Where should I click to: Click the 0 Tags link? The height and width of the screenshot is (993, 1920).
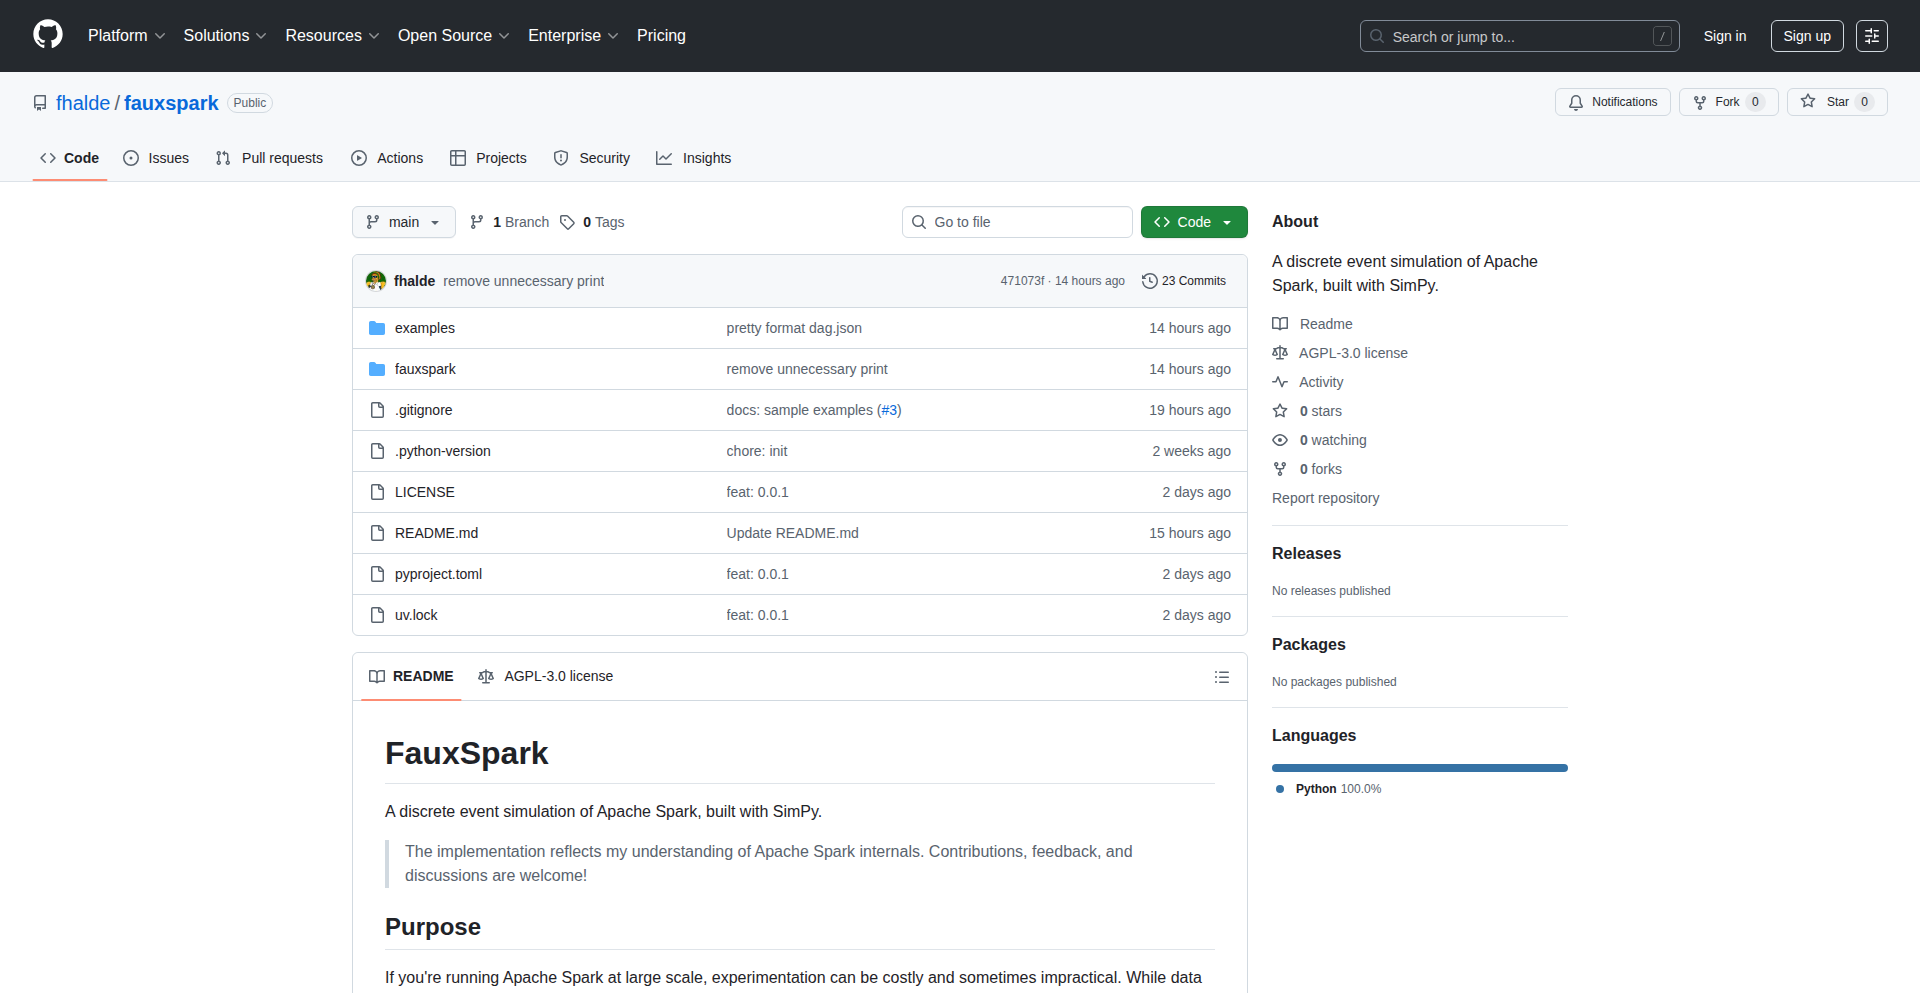click(593, 222)
